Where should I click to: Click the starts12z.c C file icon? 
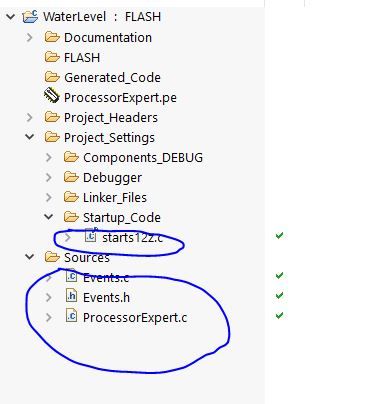pyautogui.click(x=90, y=235)
